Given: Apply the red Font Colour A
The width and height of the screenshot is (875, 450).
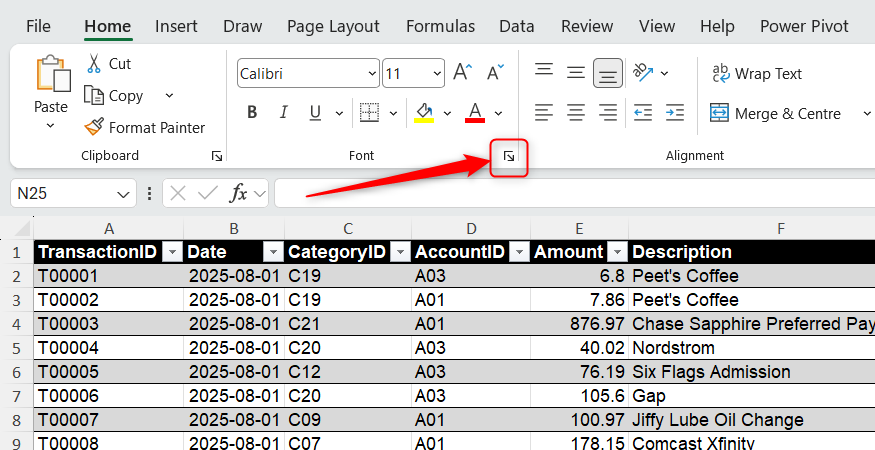Looking at the screenshot, I should point(475,113).
